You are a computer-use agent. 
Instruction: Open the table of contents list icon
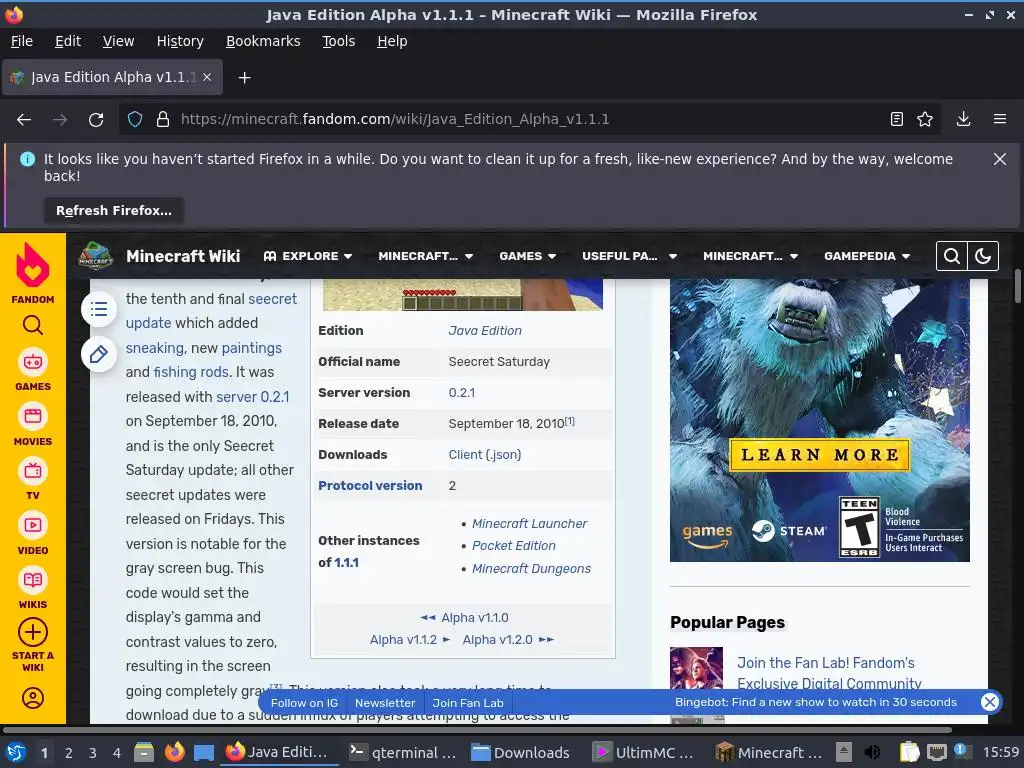click(99, 309)
